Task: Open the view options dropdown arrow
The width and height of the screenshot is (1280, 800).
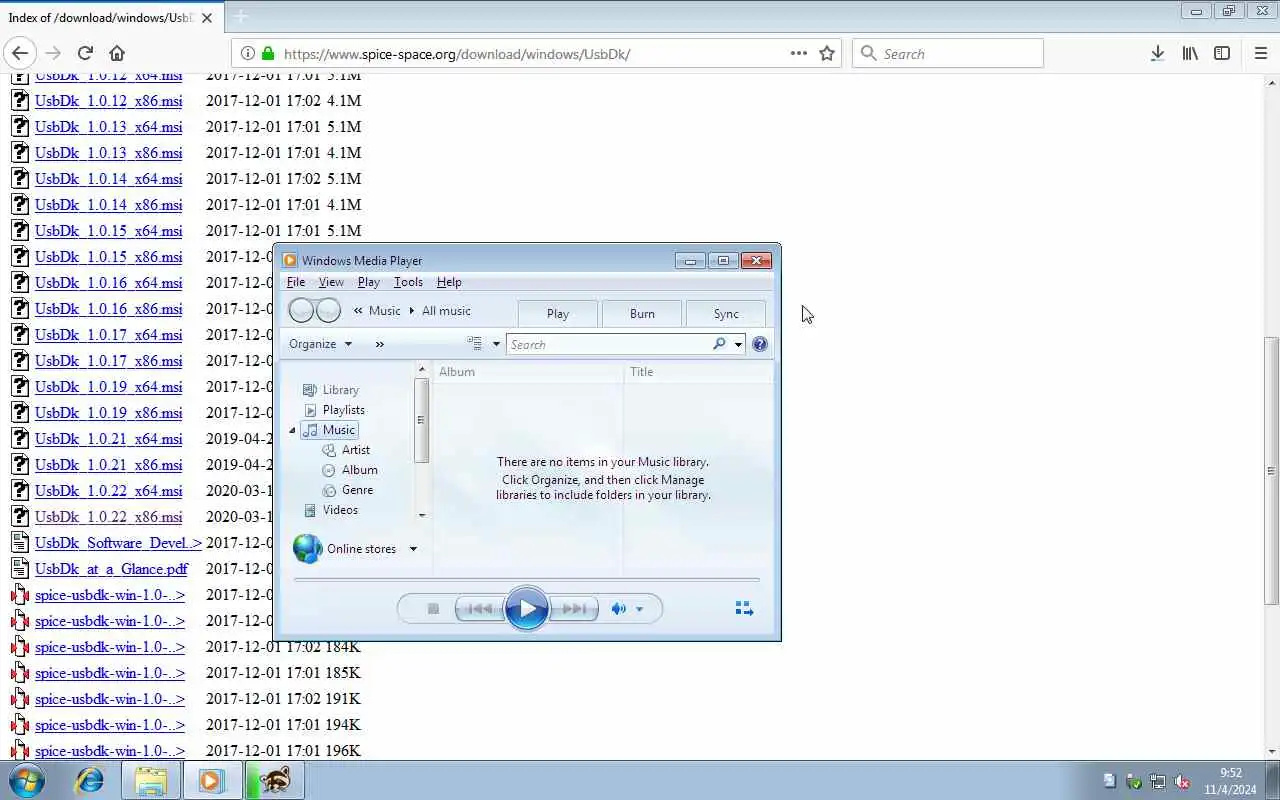Action: [496, 344]
